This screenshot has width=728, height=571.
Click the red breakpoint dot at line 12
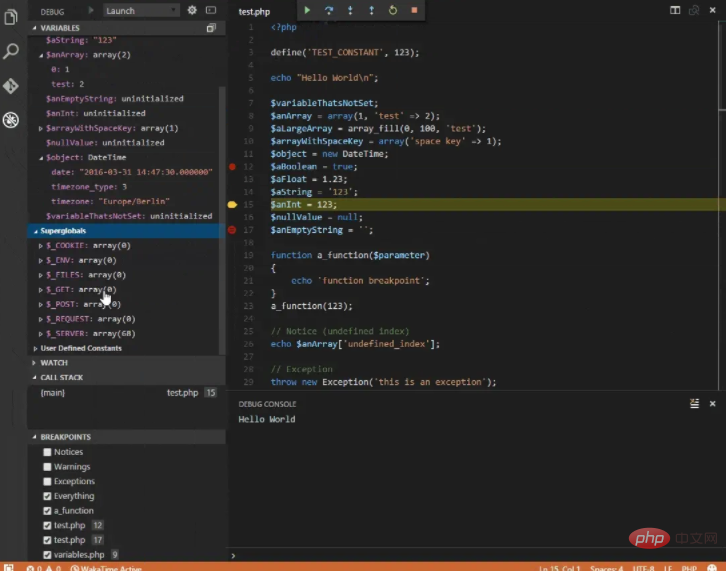click(x=232, y=166)
